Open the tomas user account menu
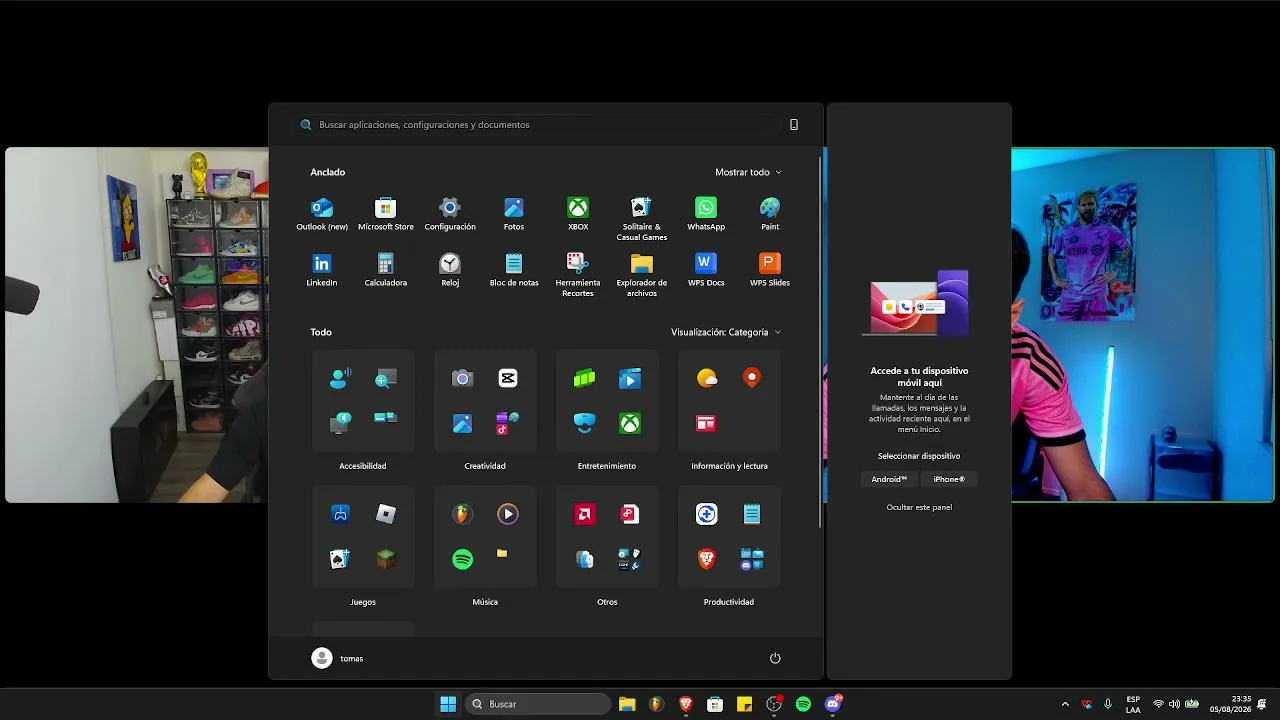The width and height of the screenshot is (1280, 720). pos(338,658)
